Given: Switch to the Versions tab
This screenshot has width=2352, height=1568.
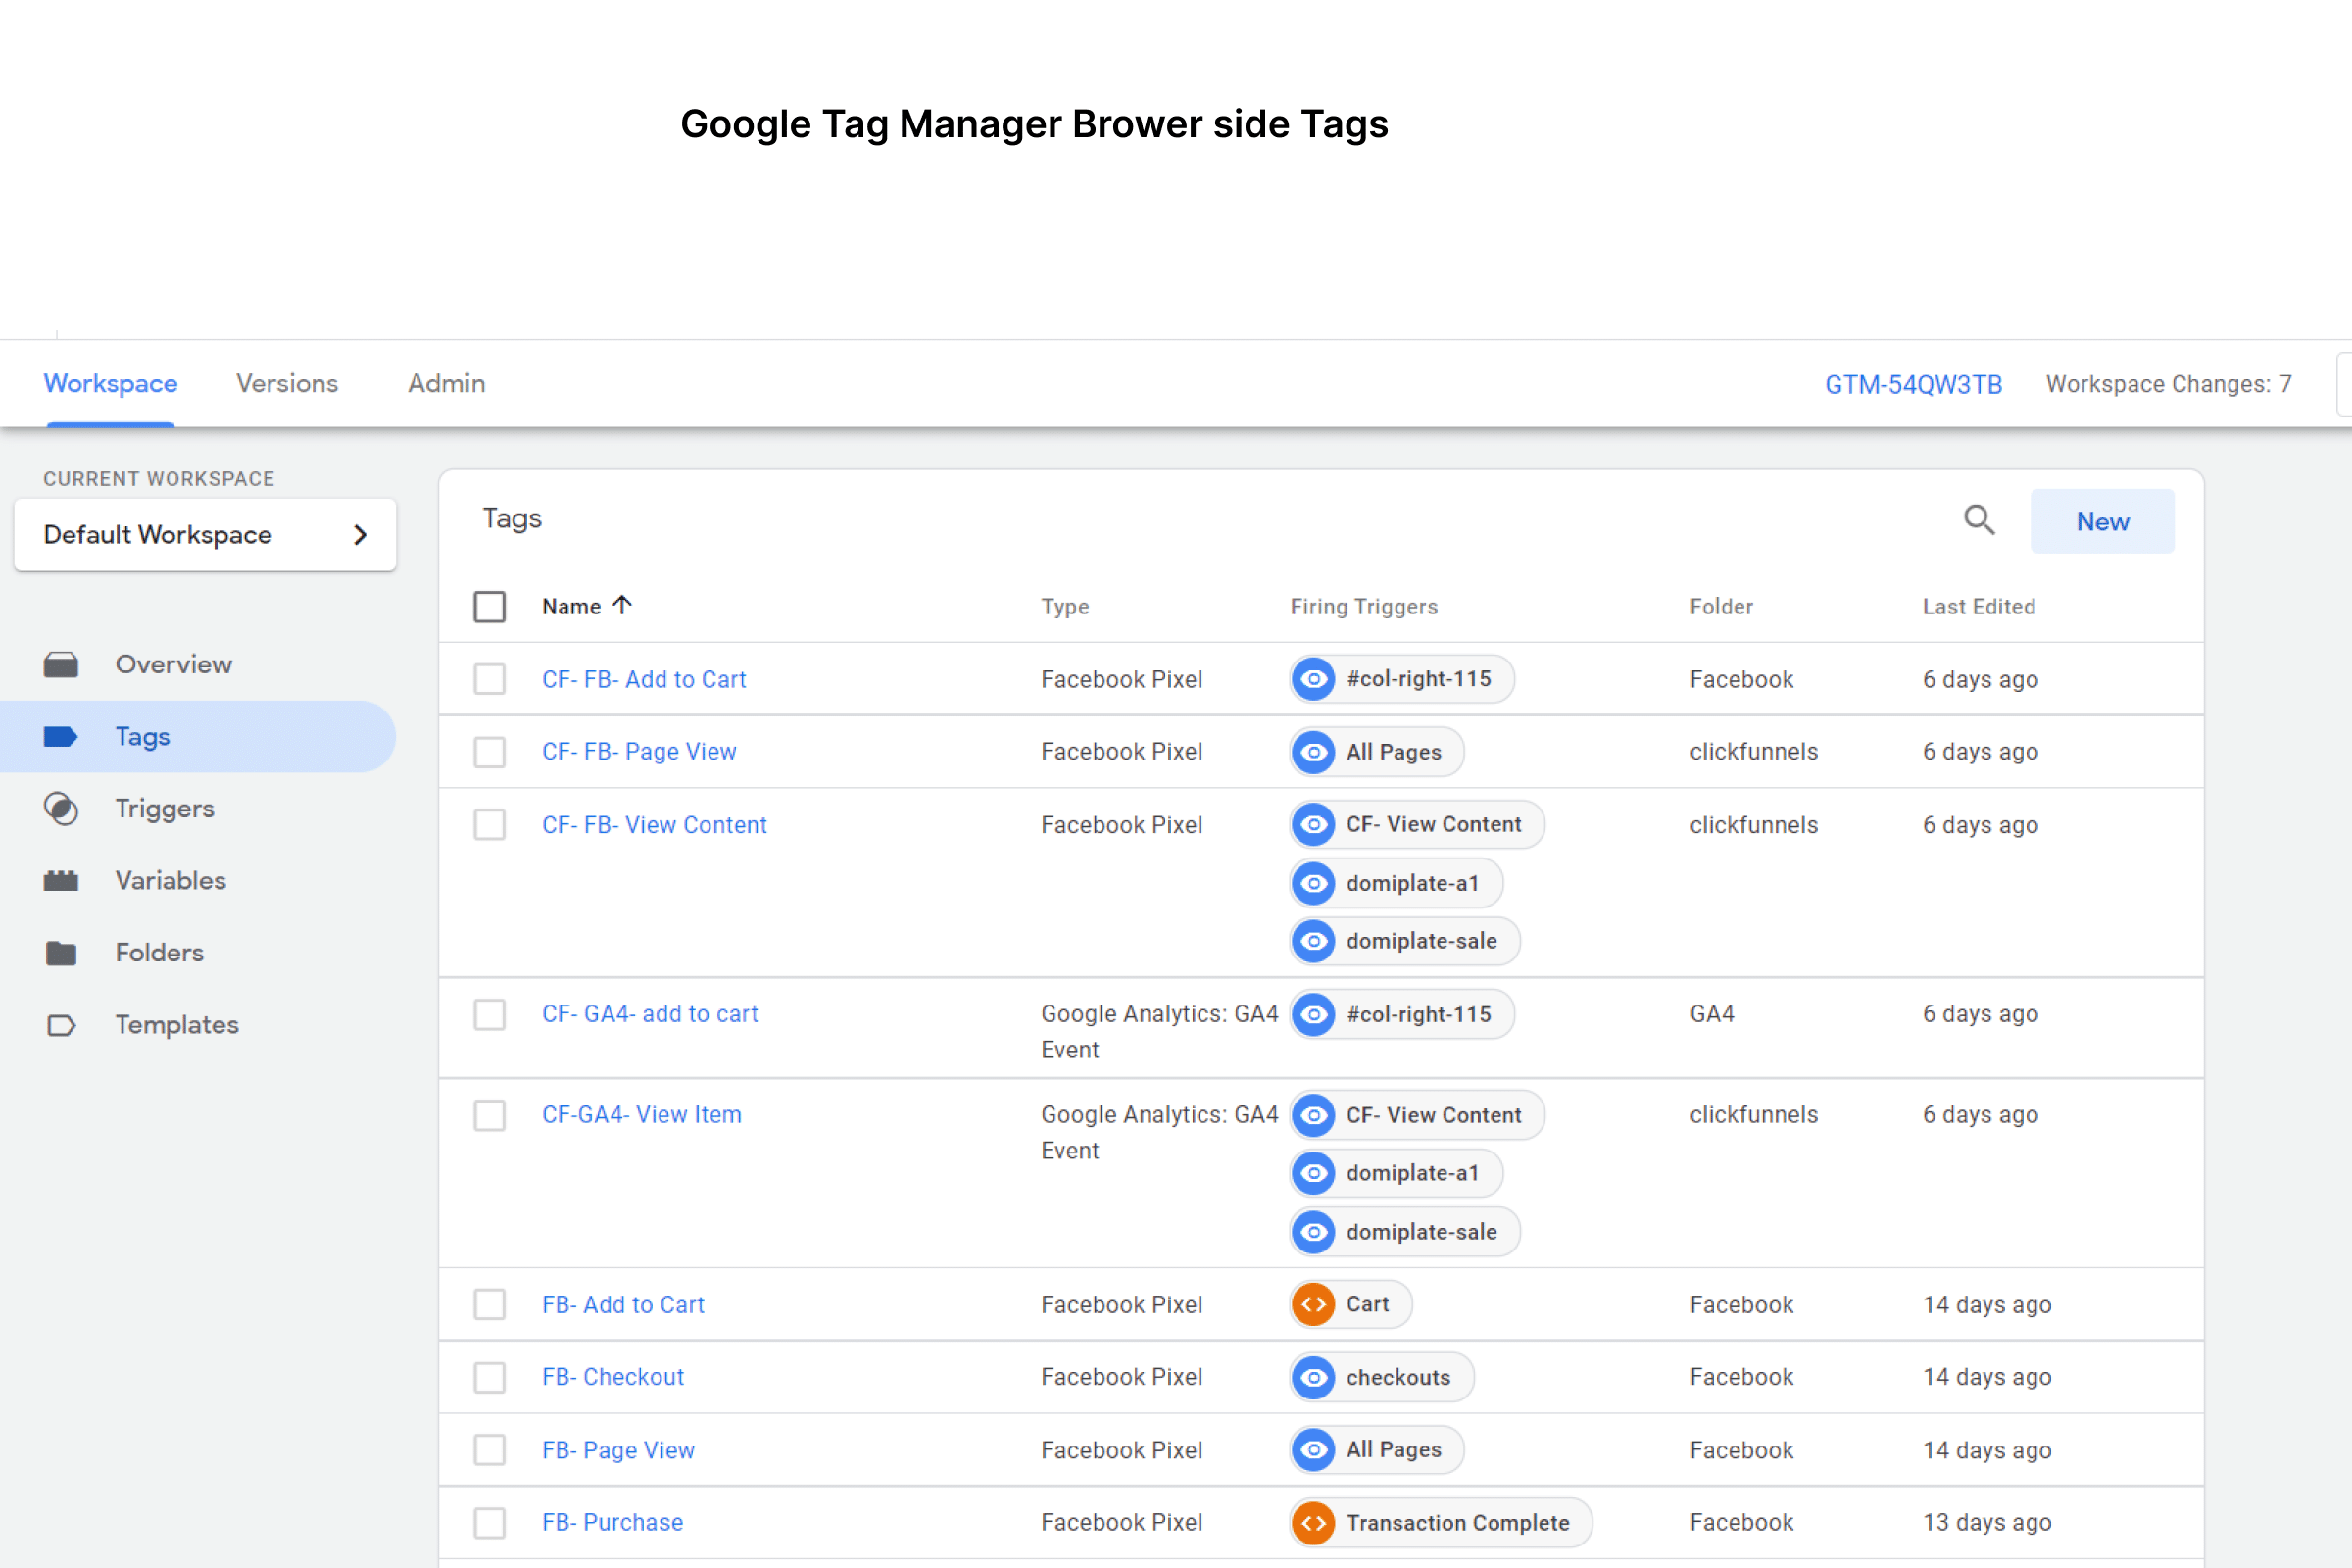Looking at the screenshot, I should [286, 384].
